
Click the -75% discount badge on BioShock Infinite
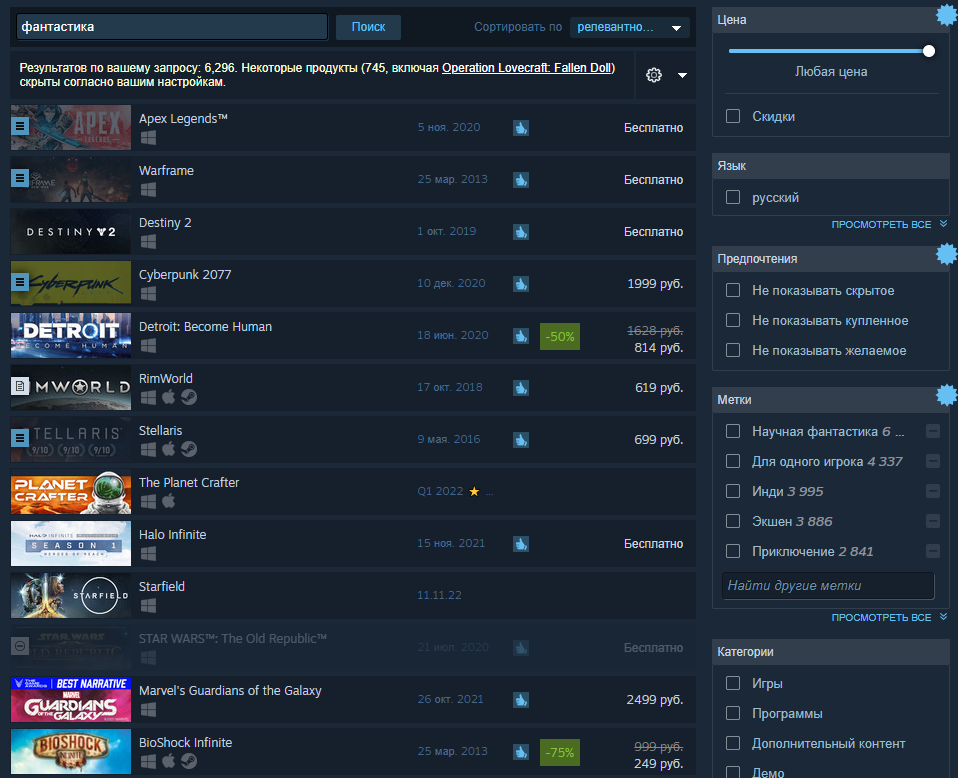pos(560,752)
